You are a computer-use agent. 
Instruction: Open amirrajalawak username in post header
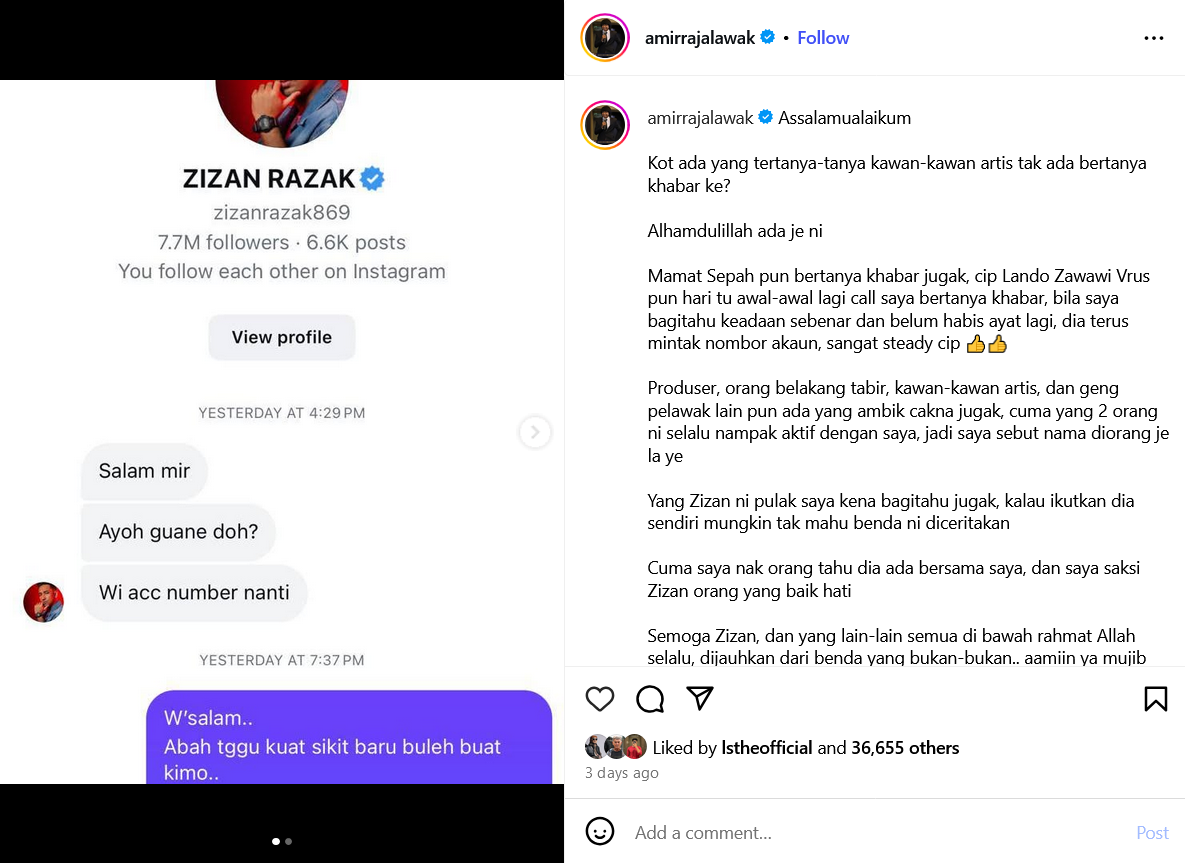(699, 38)
